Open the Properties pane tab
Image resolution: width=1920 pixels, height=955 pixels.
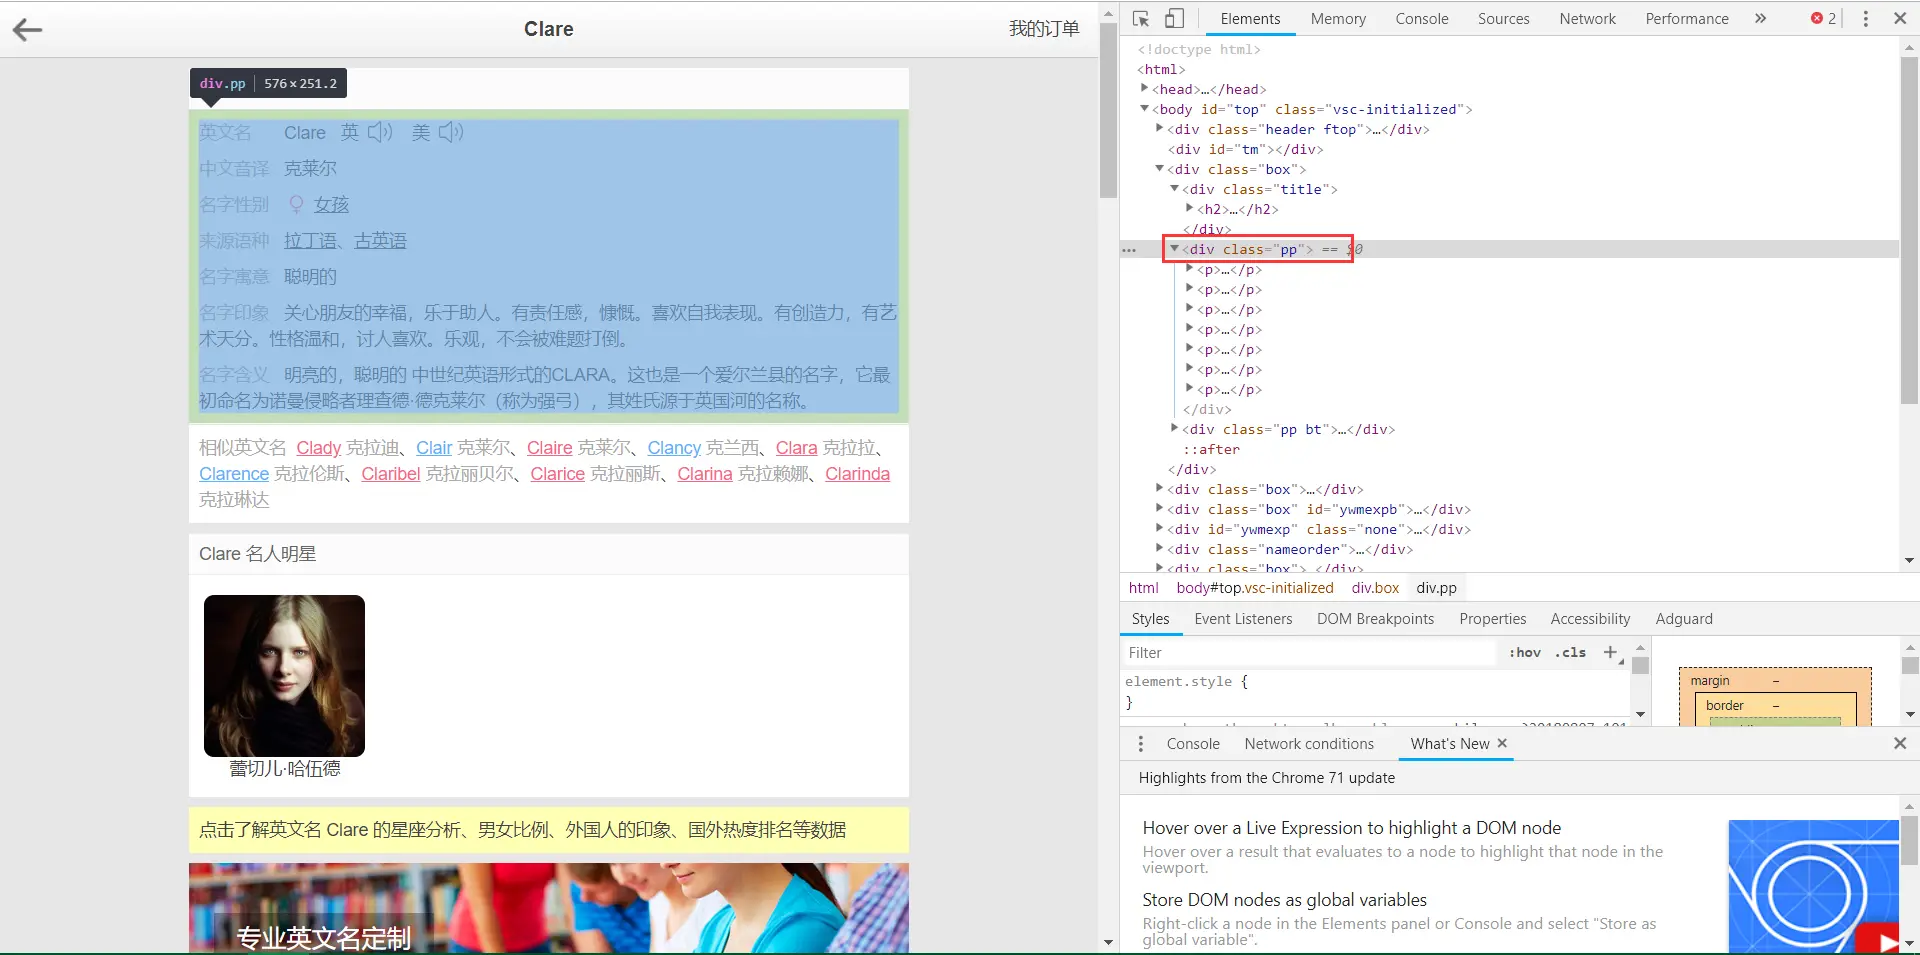click(1492, 619)
